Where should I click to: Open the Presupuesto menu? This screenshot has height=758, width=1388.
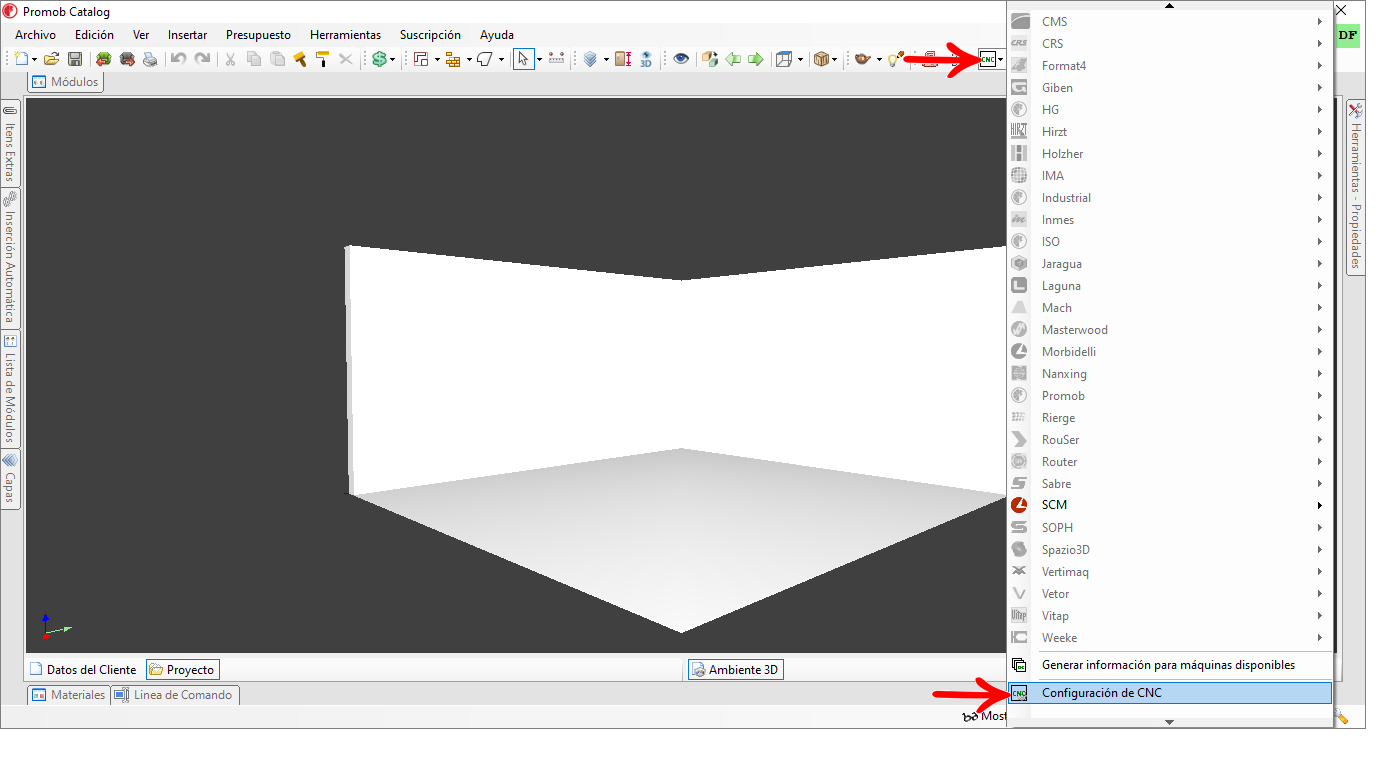[x=258, y=34]
